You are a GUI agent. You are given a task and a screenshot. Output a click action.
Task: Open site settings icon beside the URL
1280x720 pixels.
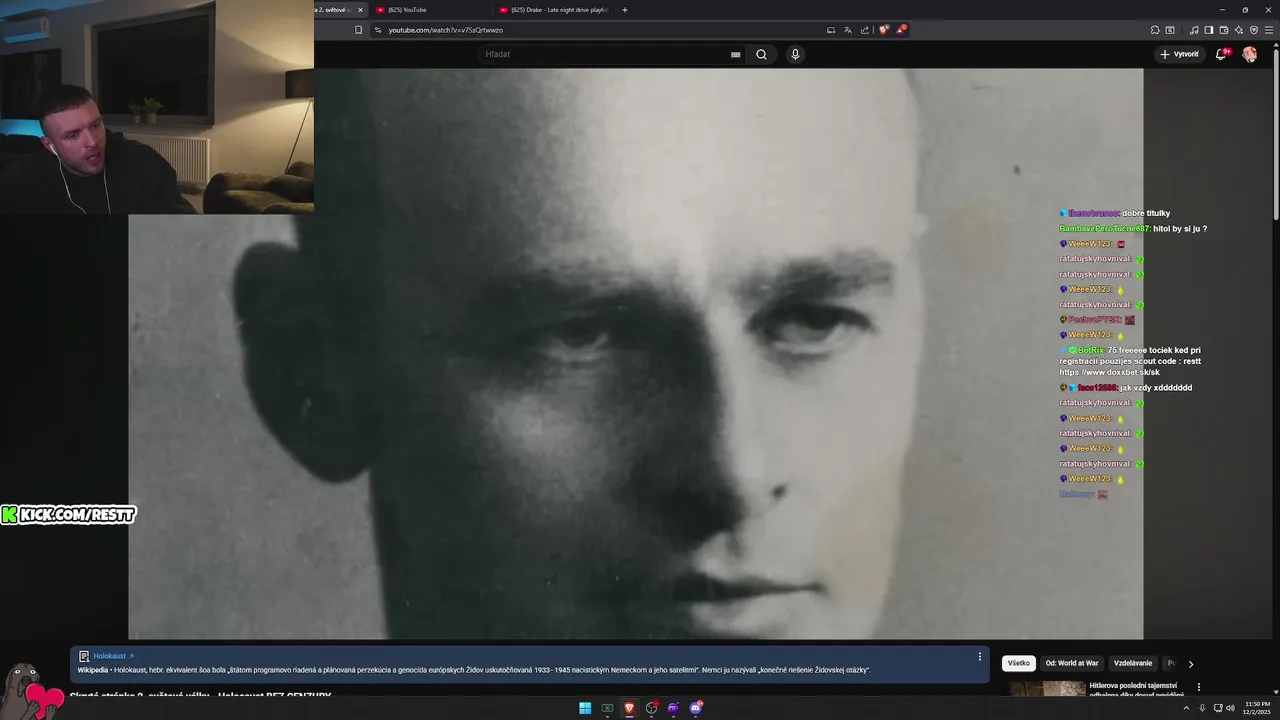click(378, 30)
